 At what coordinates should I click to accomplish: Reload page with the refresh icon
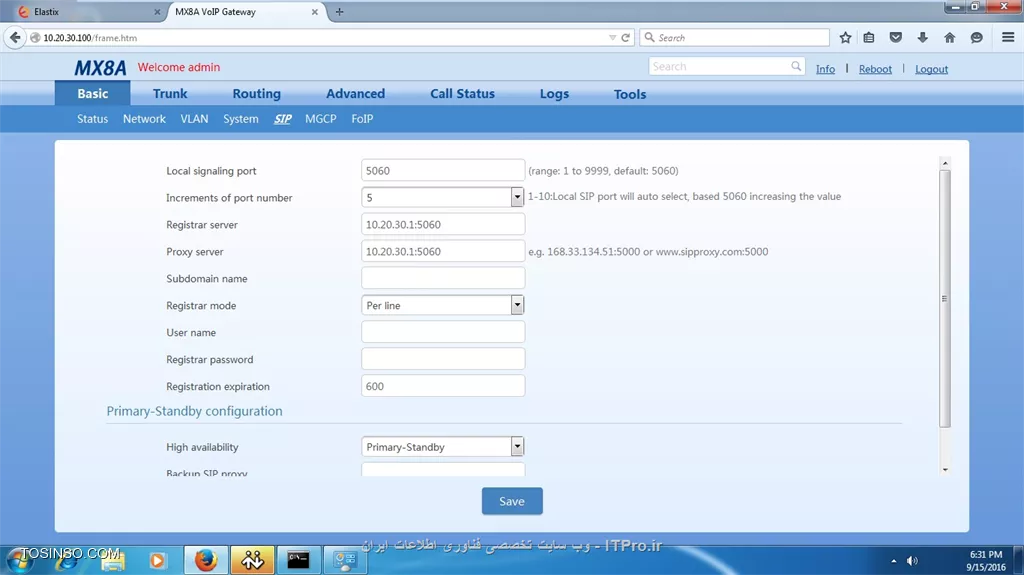(x=626, y=37)
